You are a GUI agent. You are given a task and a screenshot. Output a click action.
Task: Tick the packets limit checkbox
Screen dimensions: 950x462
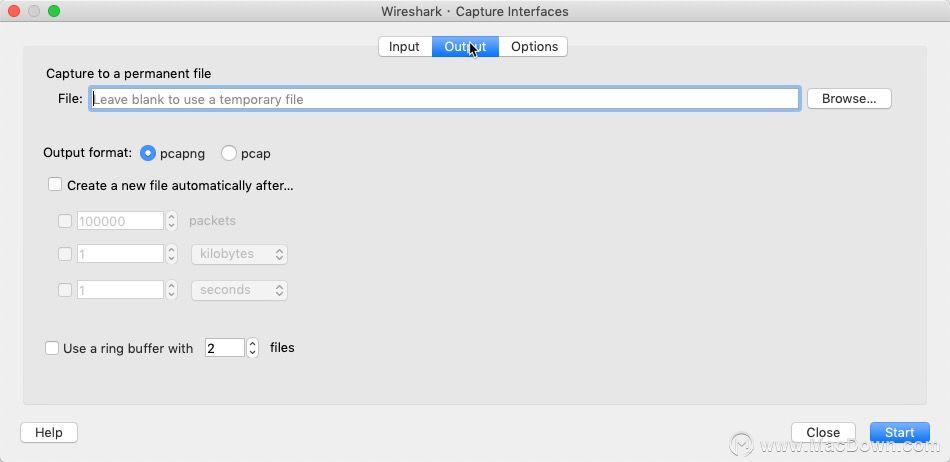[65, 221]
